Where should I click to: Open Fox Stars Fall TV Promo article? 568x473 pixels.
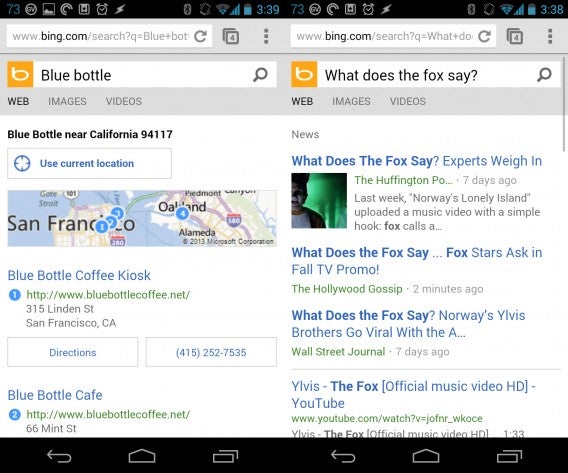coord(417,261)
